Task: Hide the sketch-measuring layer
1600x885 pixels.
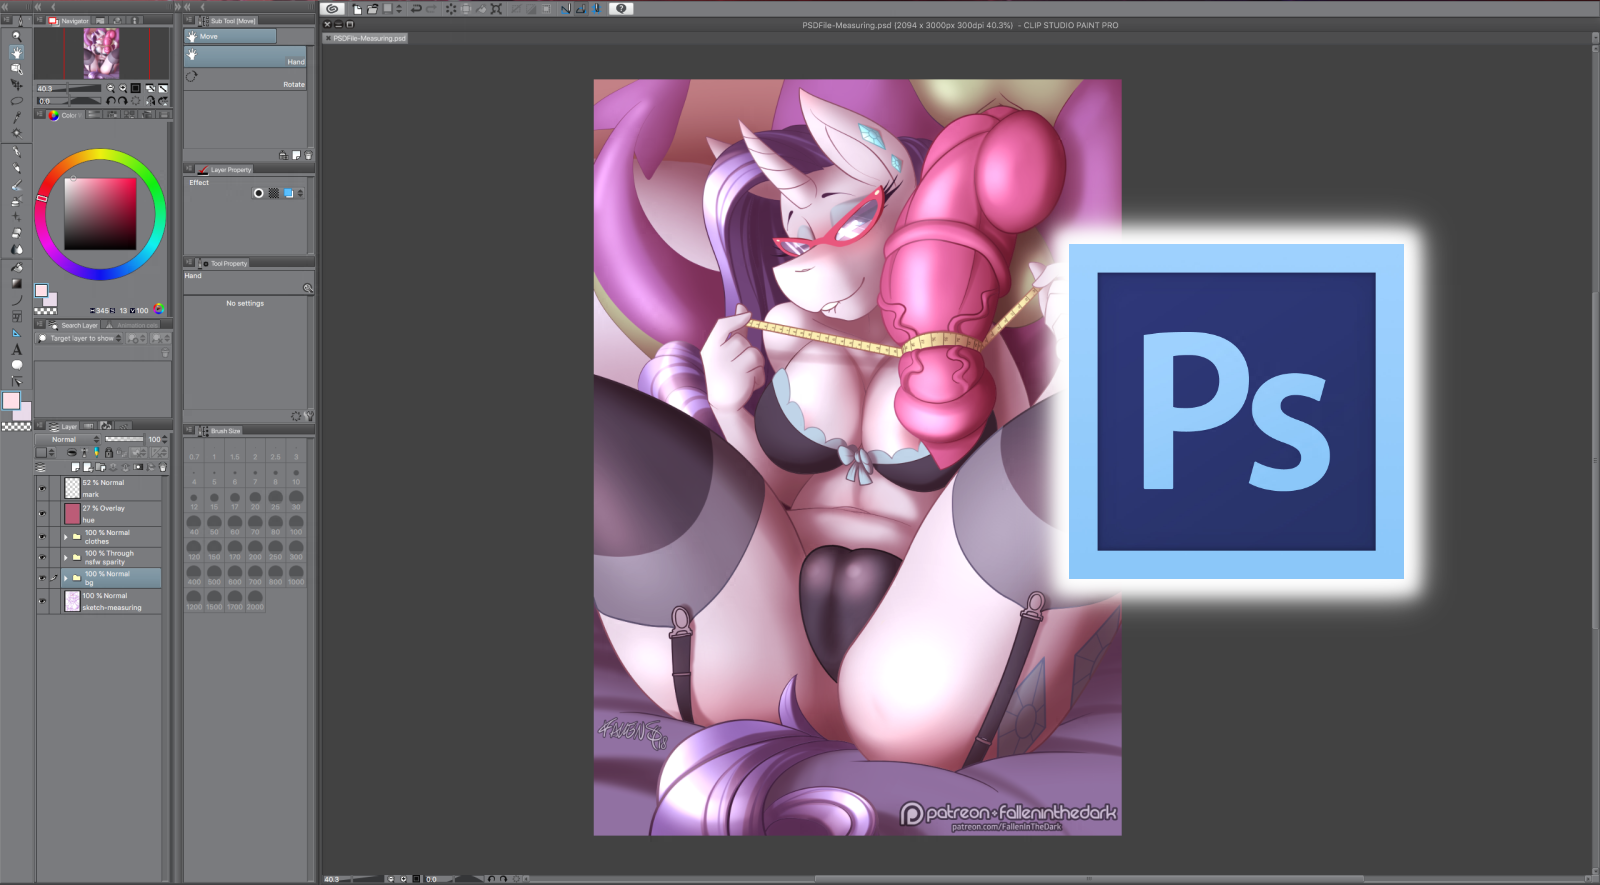Action: [42, 601]
